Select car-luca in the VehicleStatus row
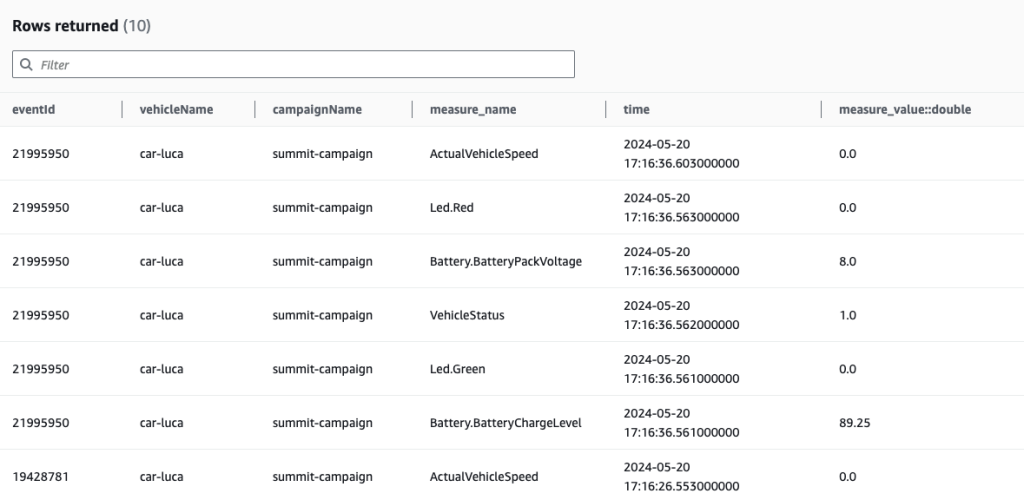 point(161,315)
